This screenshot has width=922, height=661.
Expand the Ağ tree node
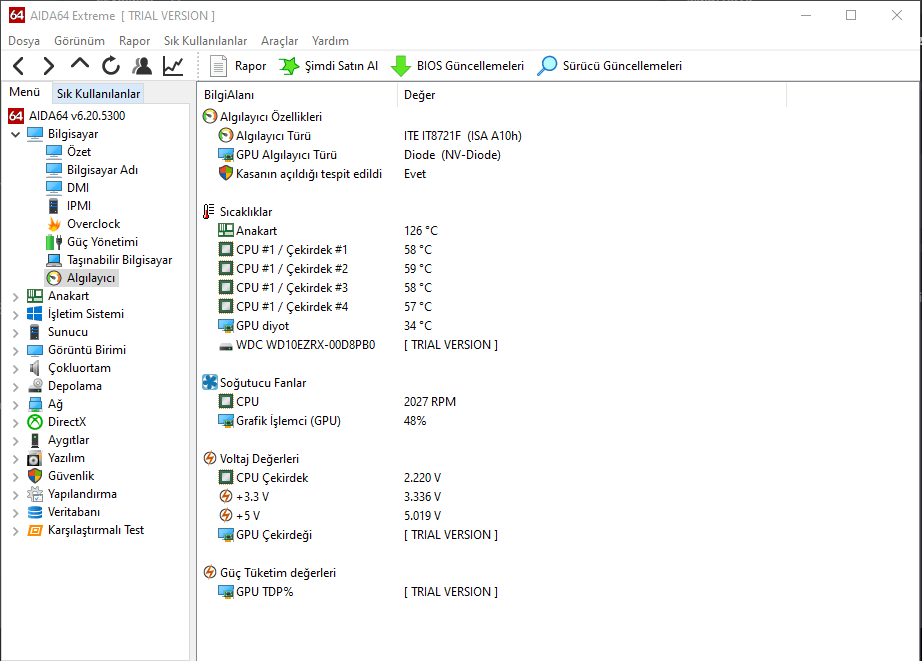16,405
